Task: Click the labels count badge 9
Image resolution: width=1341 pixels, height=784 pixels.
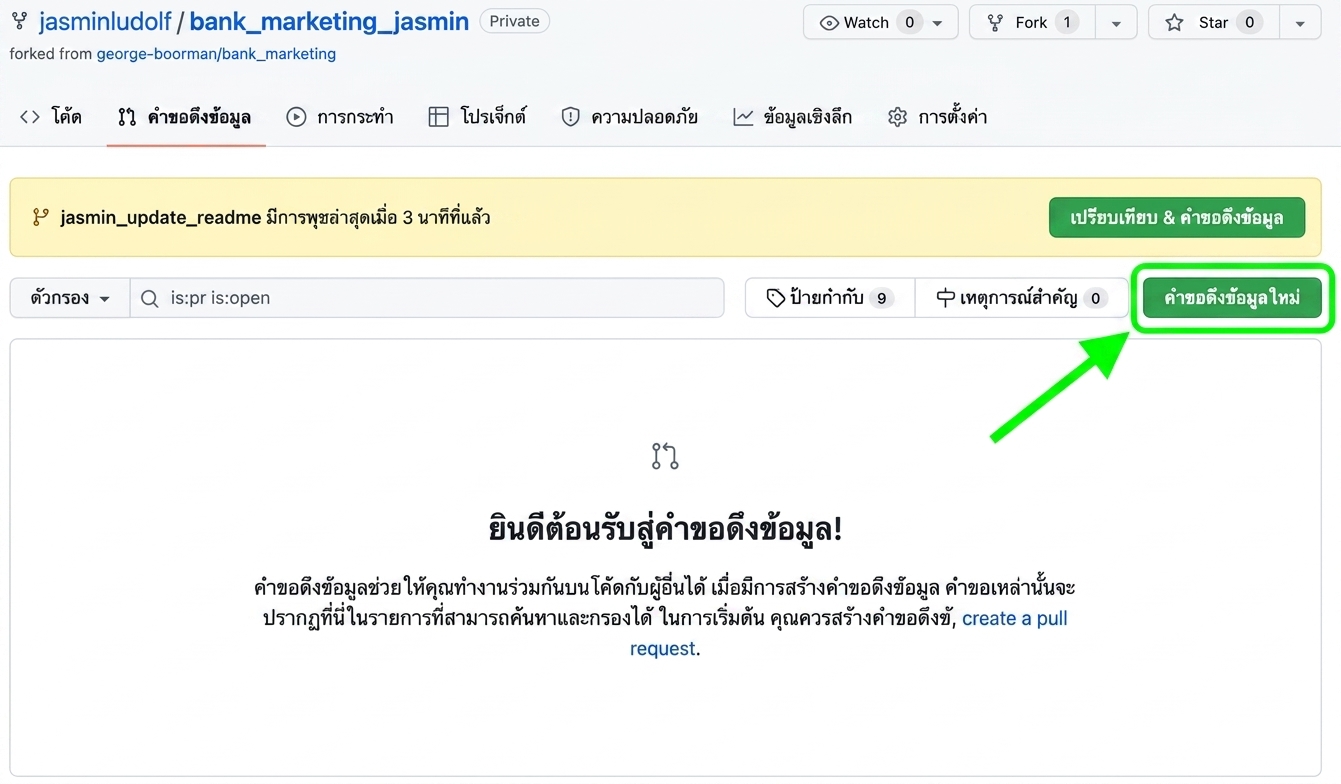Action: coord(881,298)
